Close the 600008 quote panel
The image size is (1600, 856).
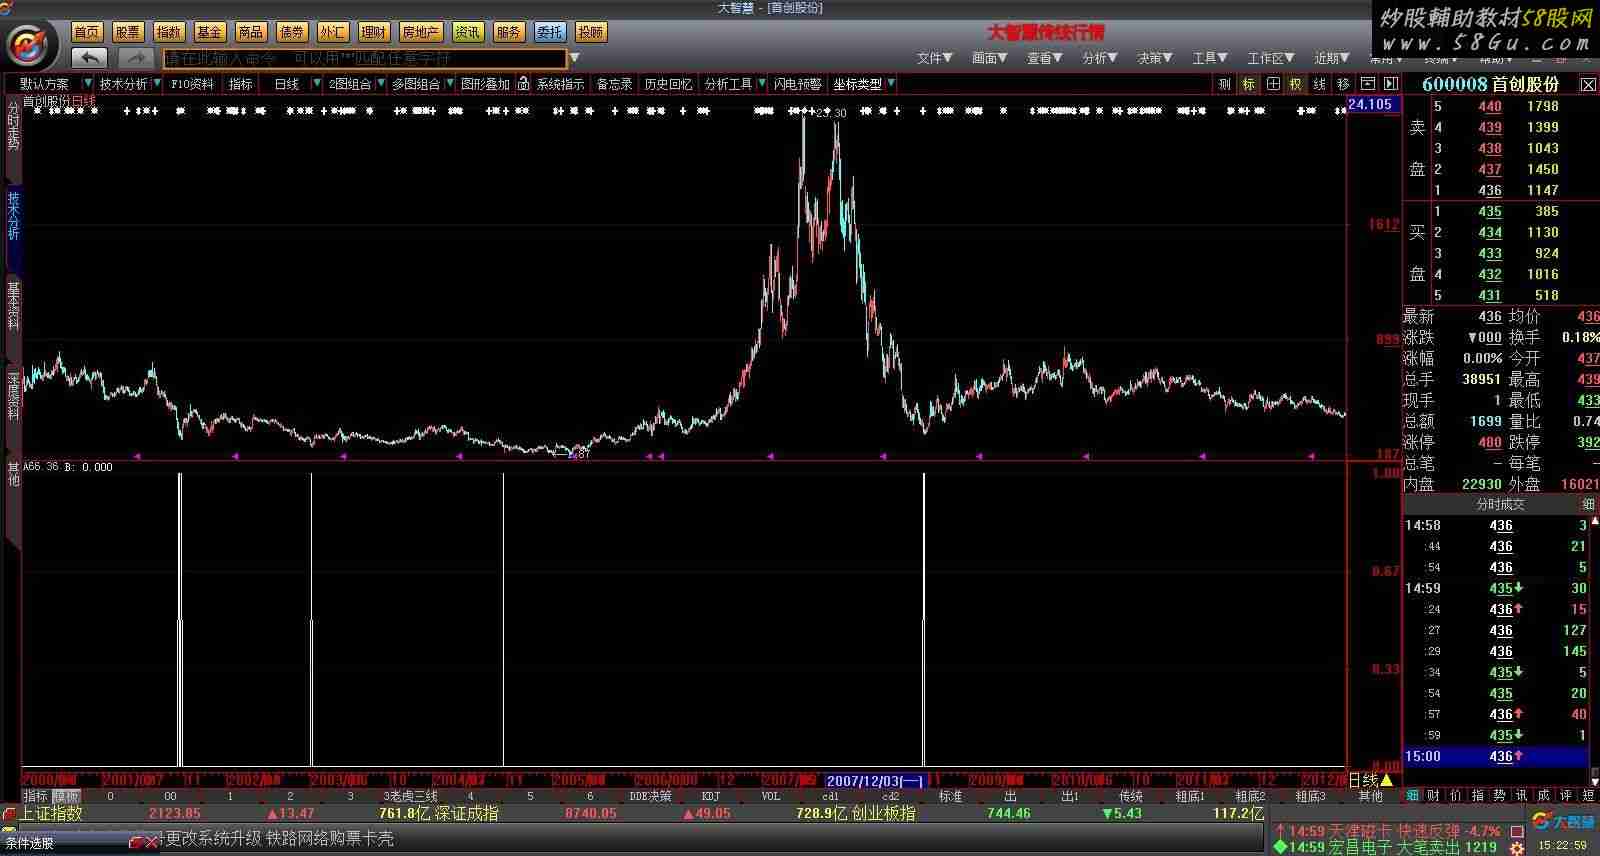pyautogui.click(x=1587, y=85)
